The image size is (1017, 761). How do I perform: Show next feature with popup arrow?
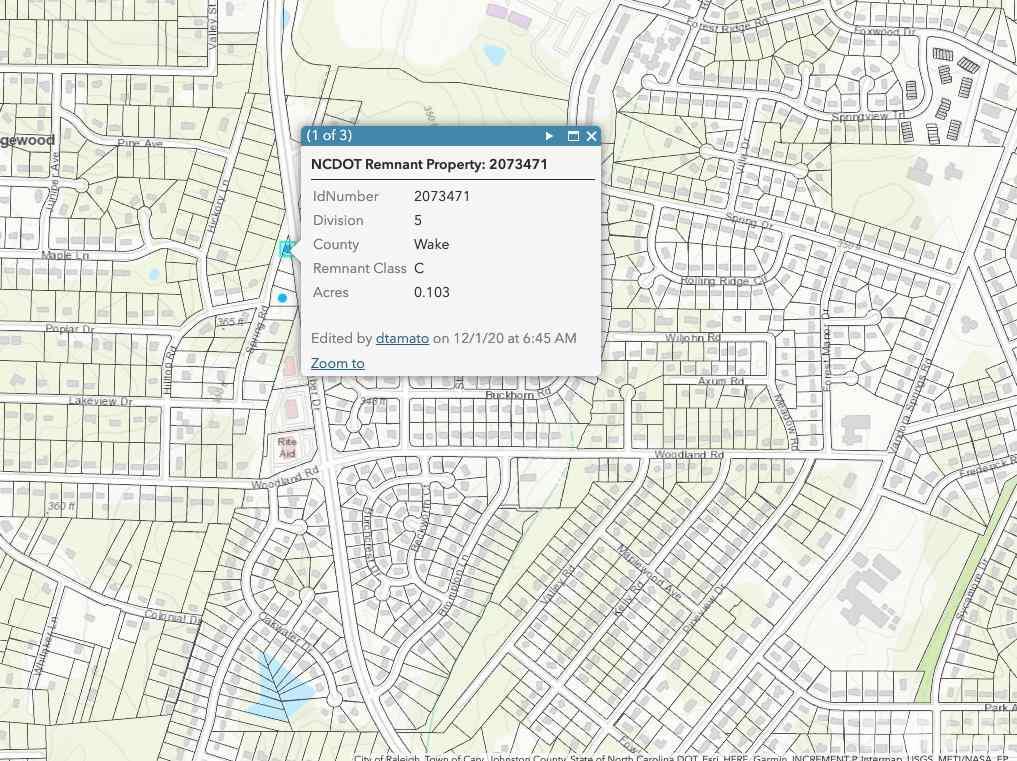pyautogui.click(x=549, y=136)
